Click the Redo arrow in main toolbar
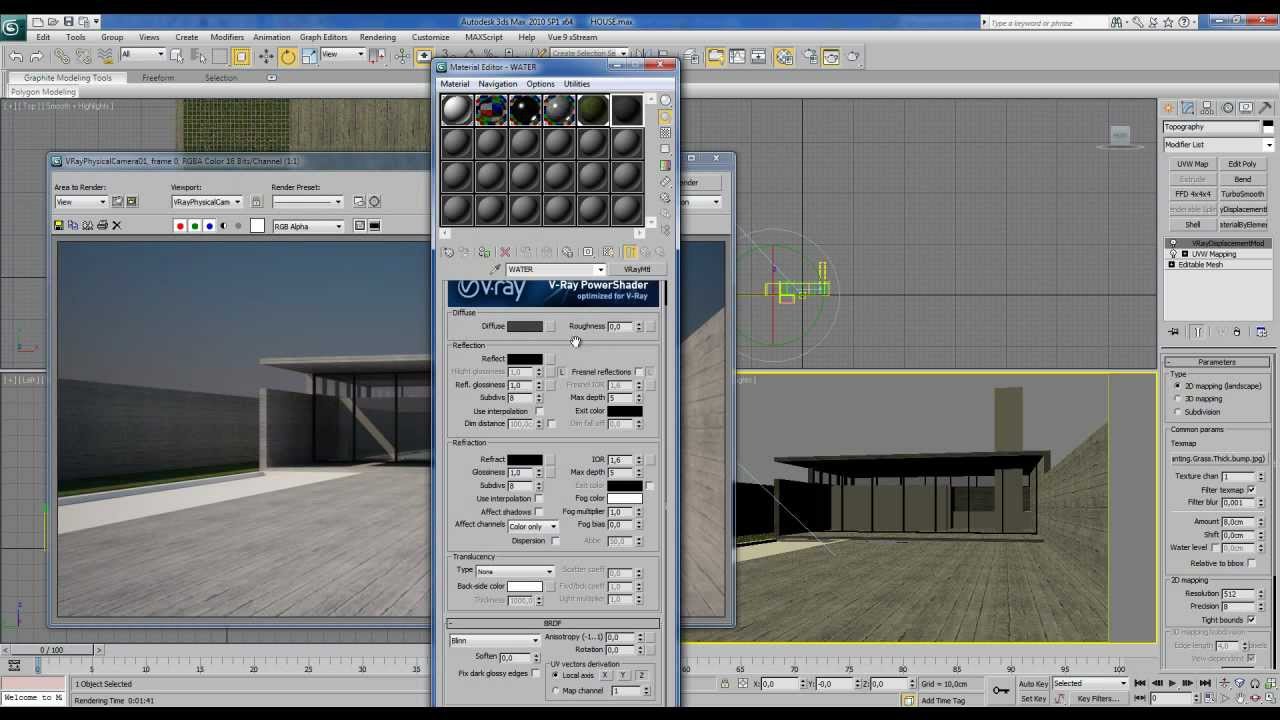Viewport: 1280px width, 720px height. click(37, 57)
